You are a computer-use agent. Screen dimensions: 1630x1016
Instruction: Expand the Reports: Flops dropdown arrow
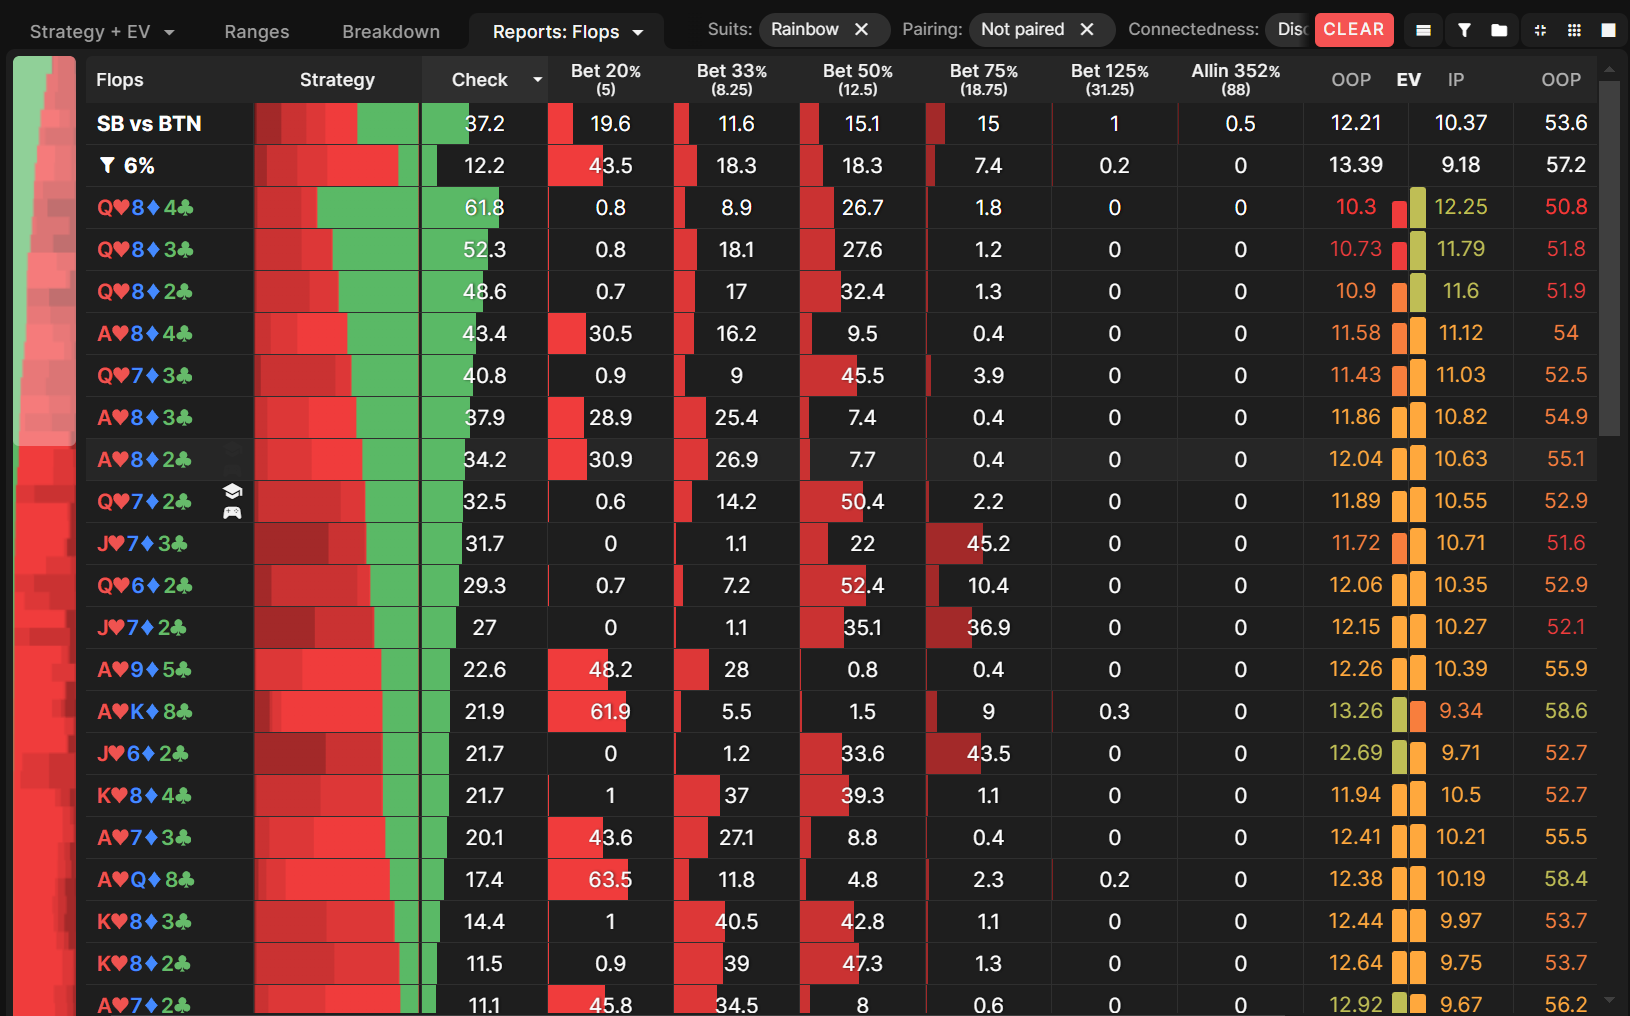click(x=638, y=32)
